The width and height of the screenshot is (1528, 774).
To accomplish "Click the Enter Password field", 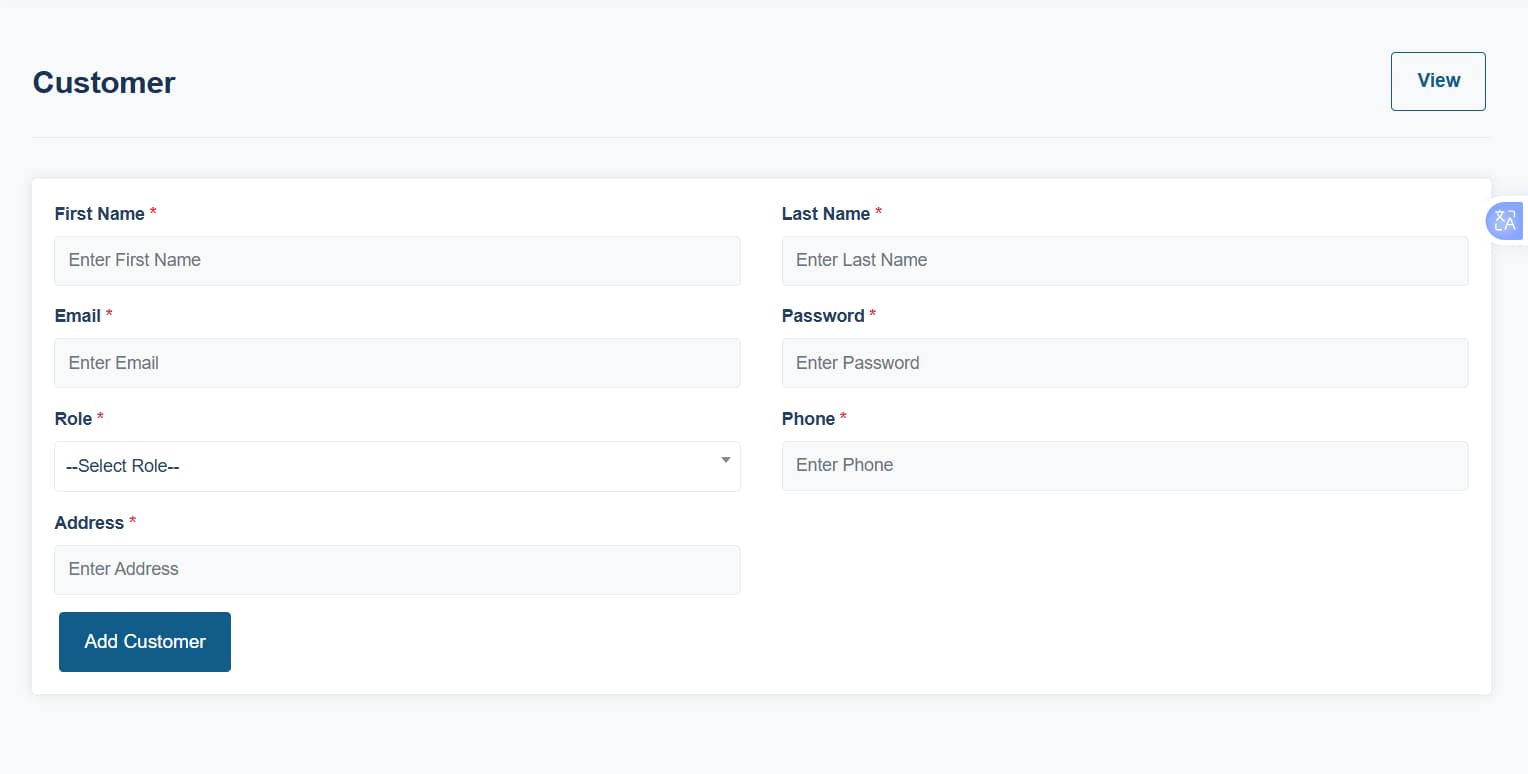I will (1125, 363).
